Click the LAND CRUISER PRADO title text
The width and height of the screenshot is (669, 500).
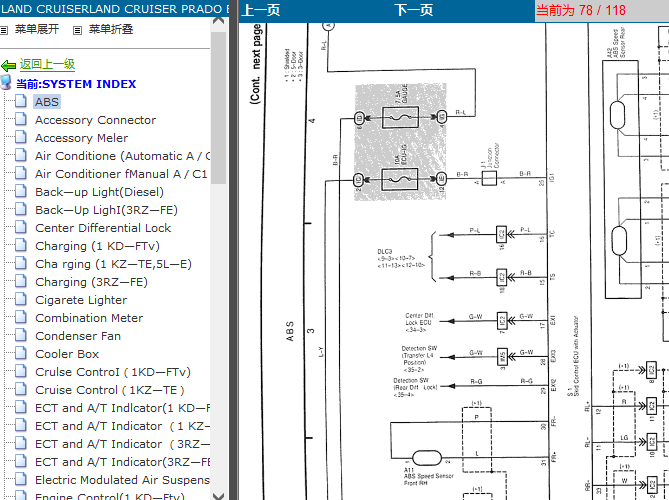point(114,9)
